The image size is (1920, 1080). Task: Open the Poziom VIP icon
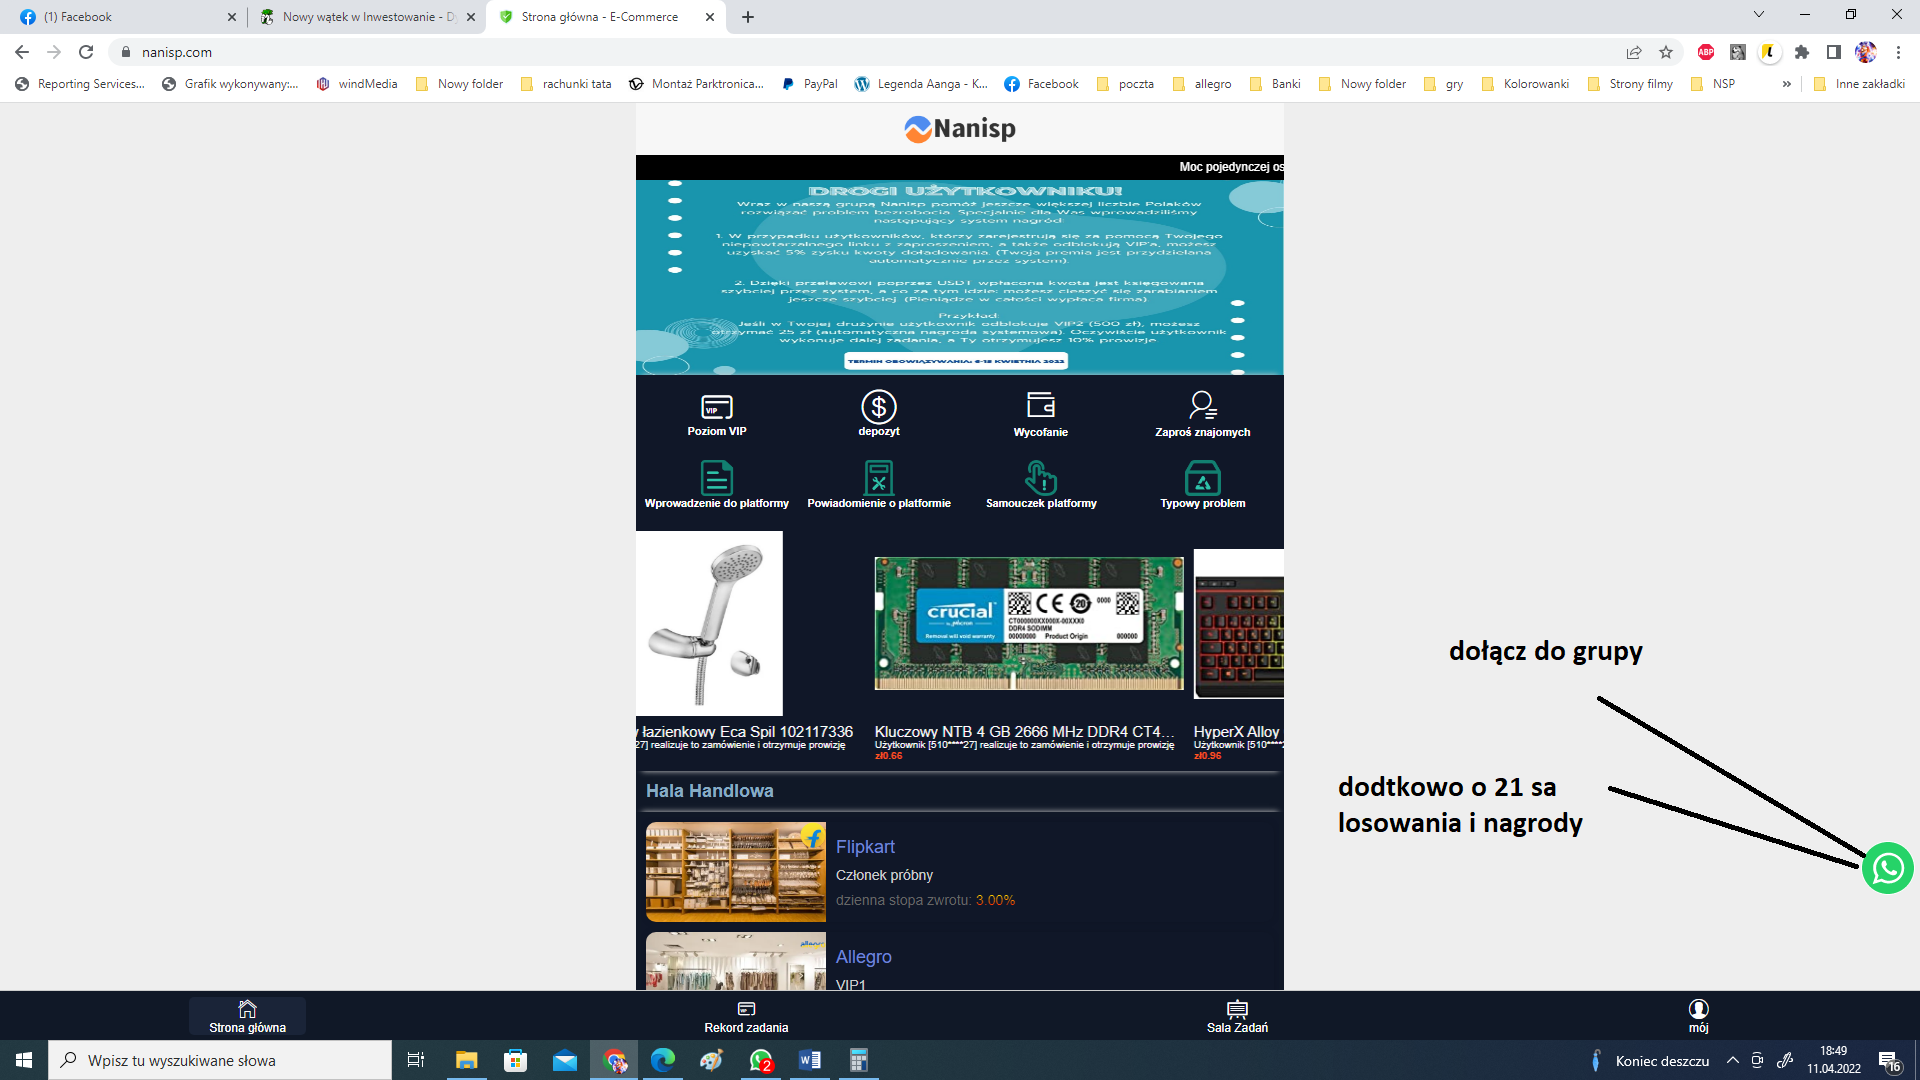click(x=717, y=407)
